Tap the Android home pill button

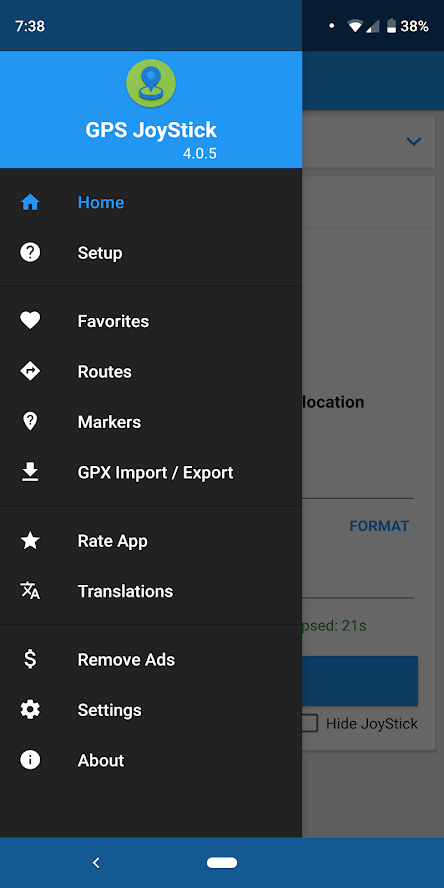pyautogui.click(x=222, y=863)
